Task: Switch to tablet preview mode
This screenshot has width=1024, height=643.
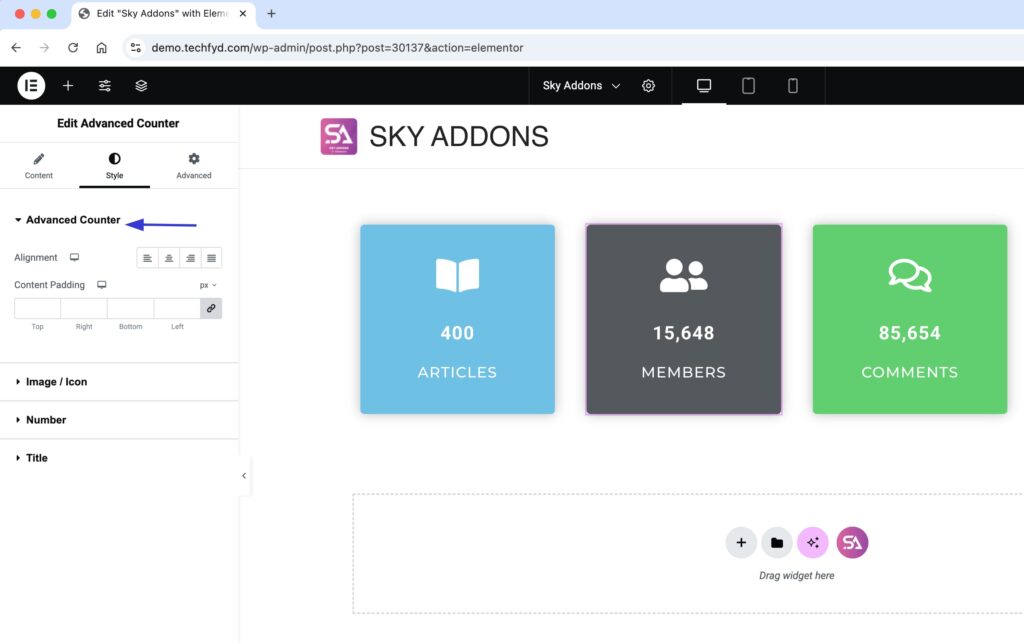Action: [x=748, y=86]
